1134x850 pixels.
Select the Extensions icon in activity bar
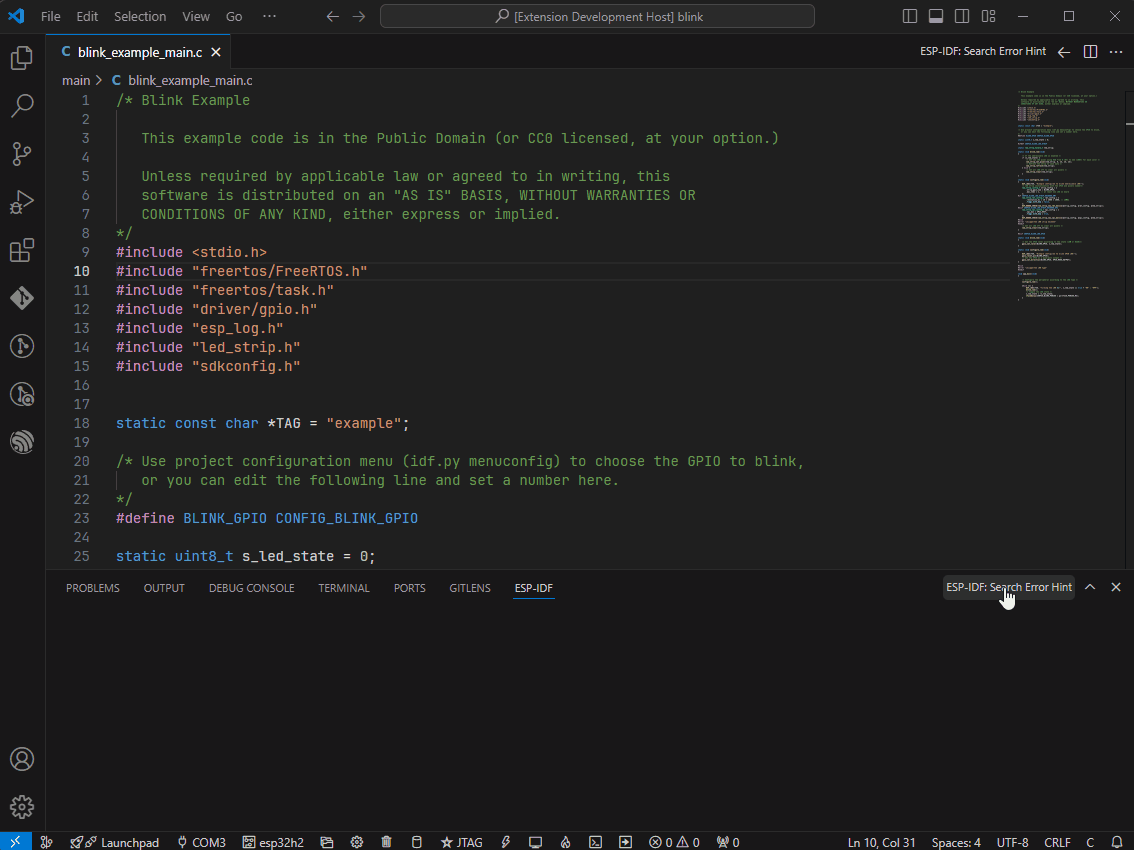22,250
